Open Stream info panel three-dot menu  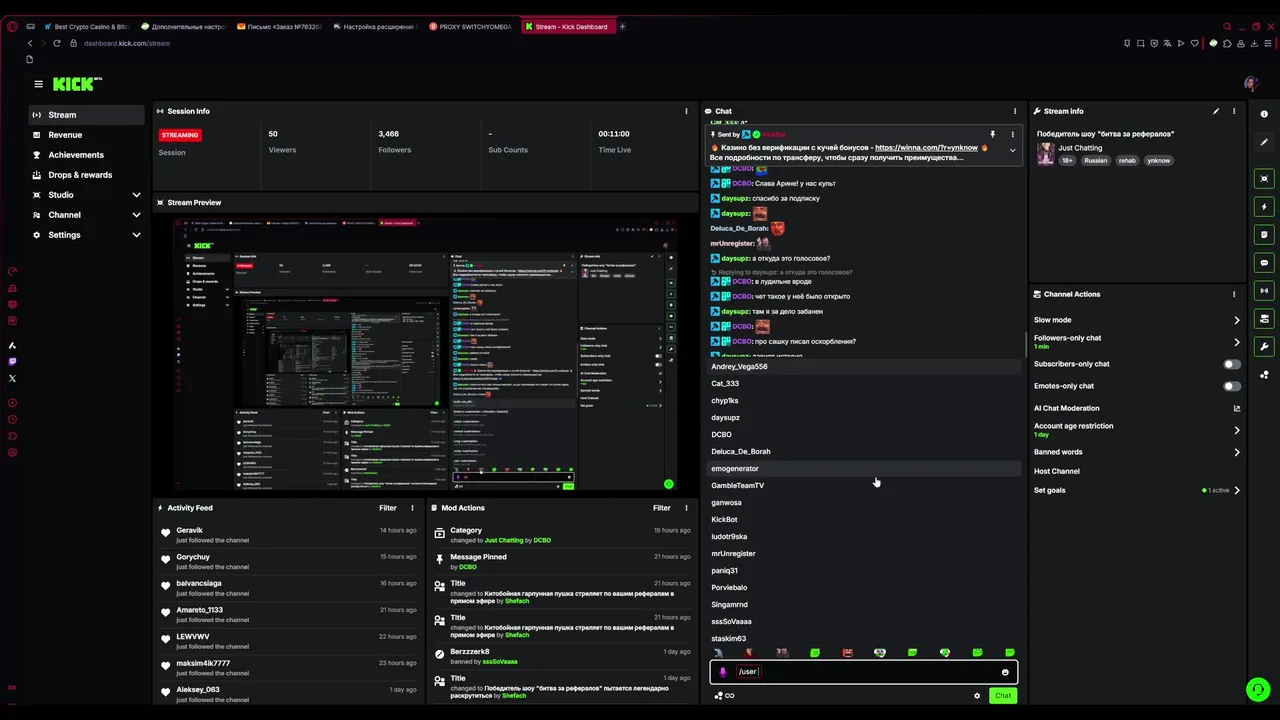(1234, 111)
